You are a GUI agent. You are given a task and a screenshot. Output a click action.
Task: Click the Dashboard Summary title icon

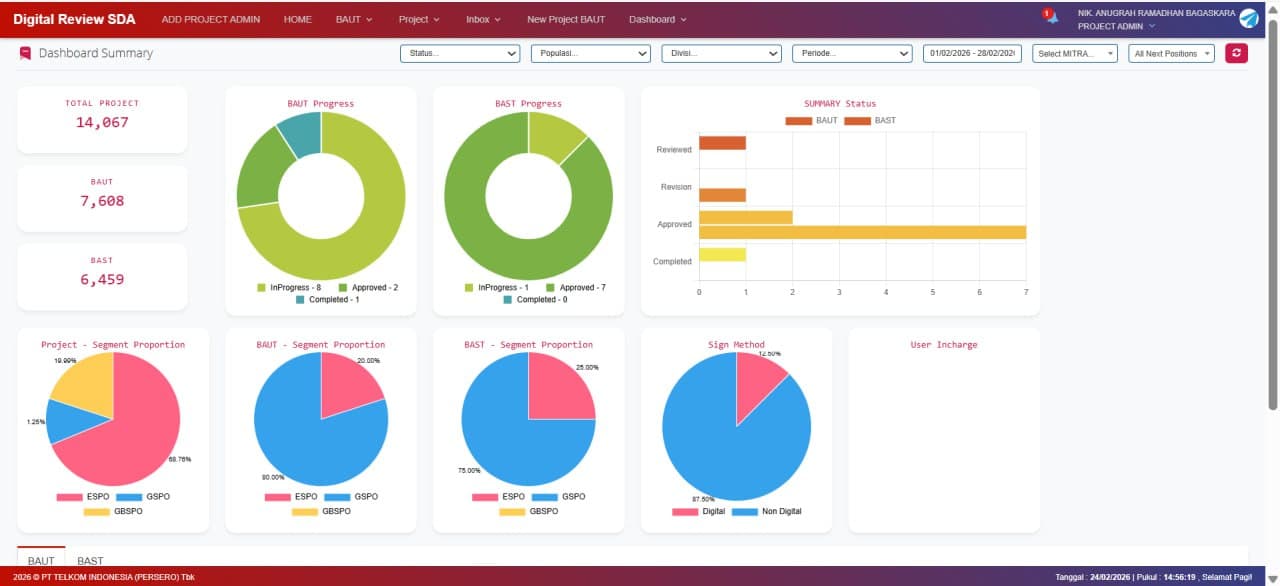coord(25,53)
